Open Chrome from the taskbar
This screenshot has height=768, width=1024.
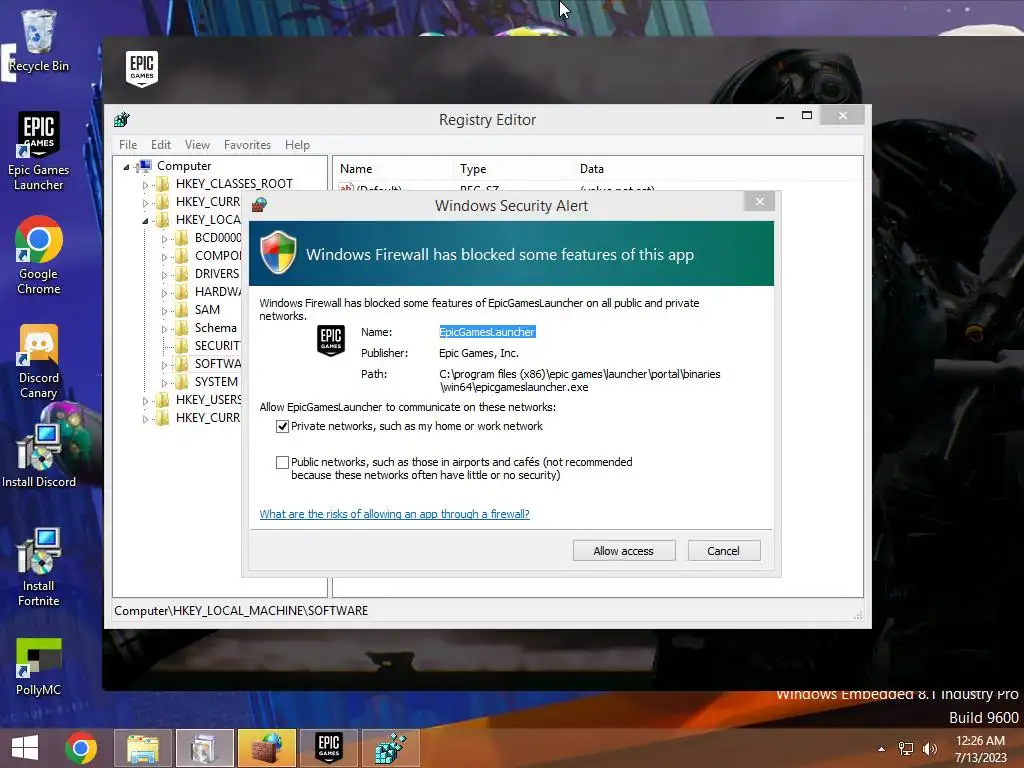click(x=81, y=748)
